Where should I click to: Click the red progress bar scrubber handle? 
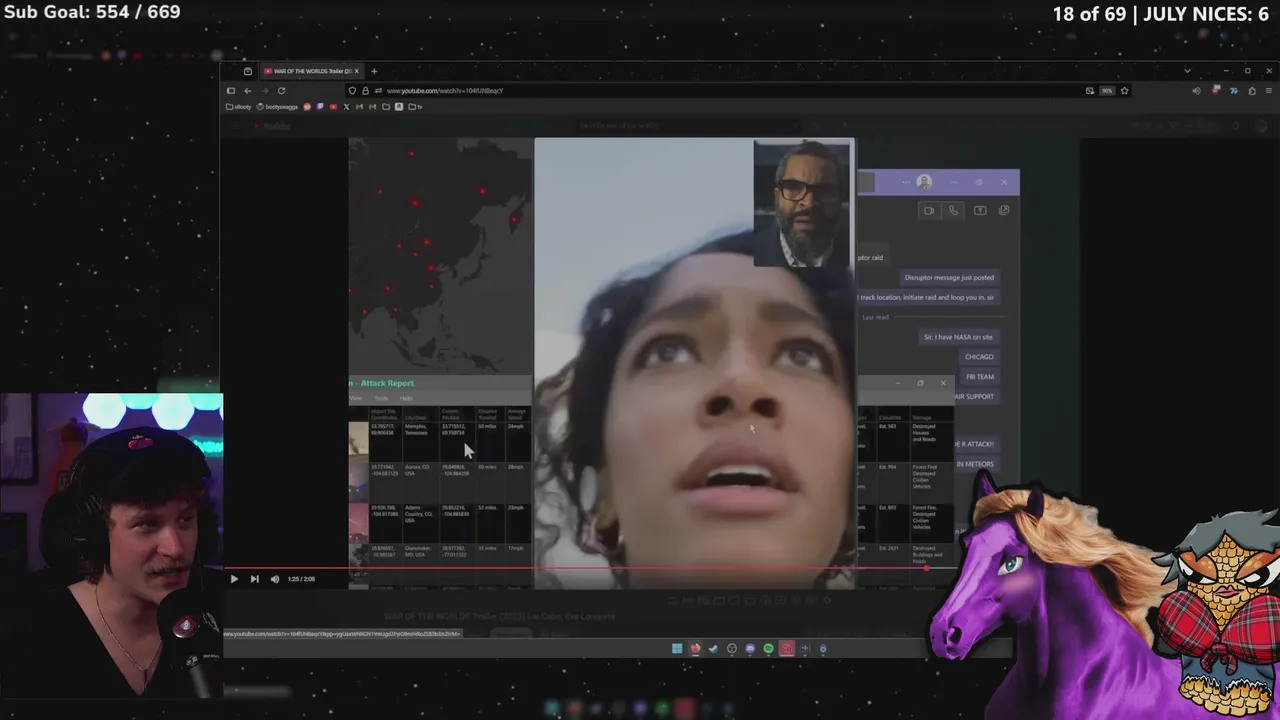pyautogui.click(x=927, y=568)
